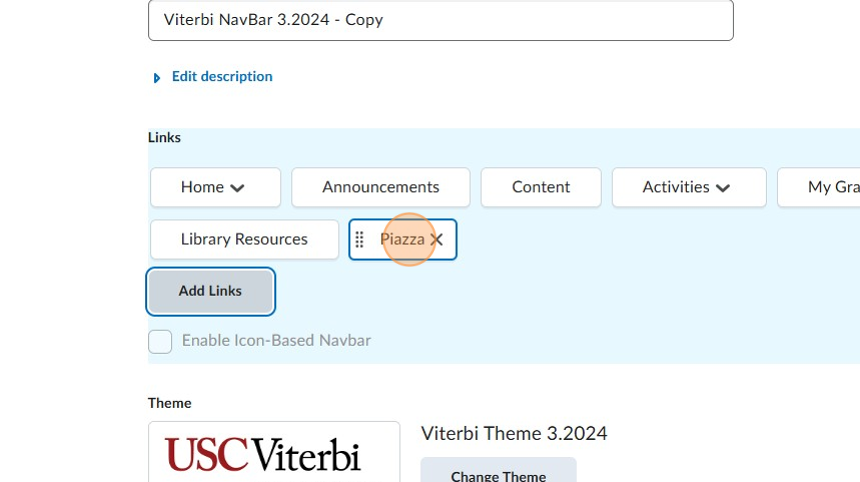Tick the Enable Icon-Based Navbar checkbox

(160, 341)
